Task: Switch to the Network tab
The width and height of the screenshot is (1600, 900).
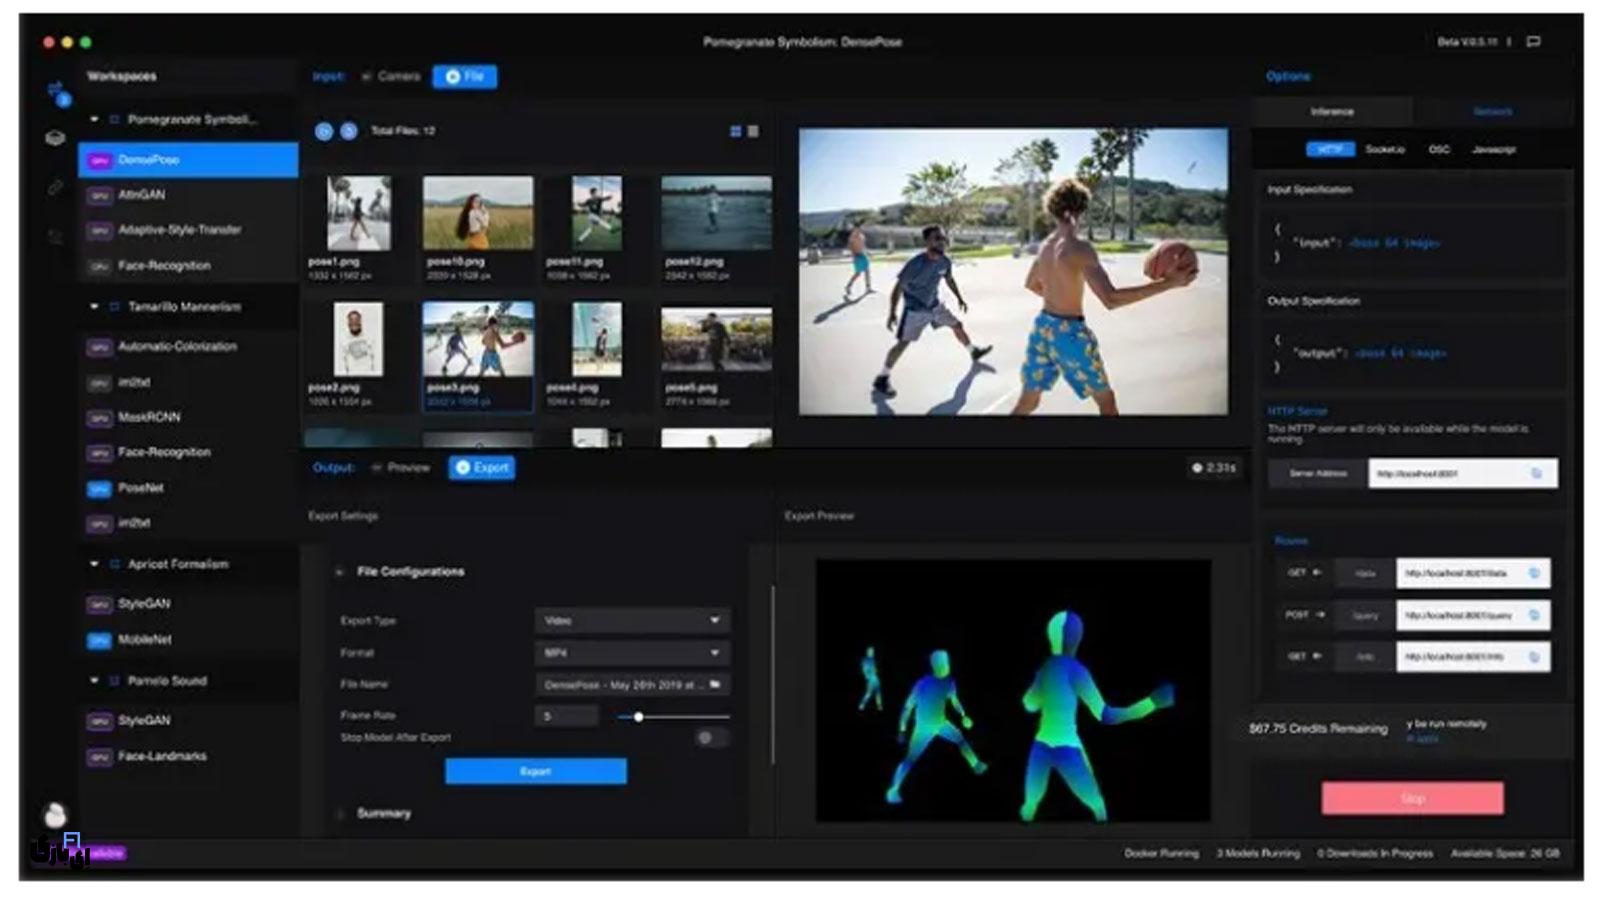Action: point(1492,111)
